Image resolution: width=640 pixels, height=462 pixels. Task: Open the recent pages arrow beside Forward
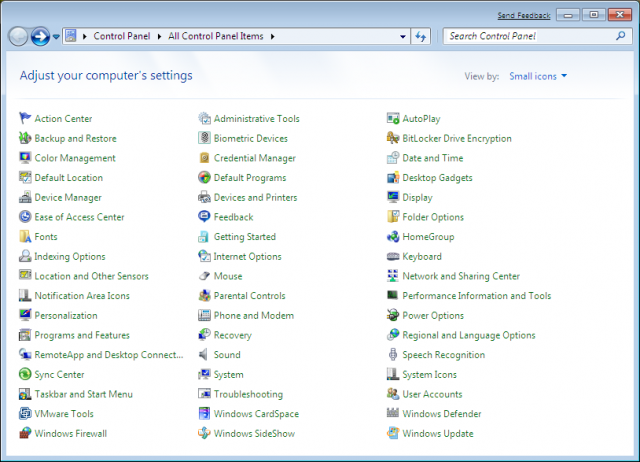(56, 37)
